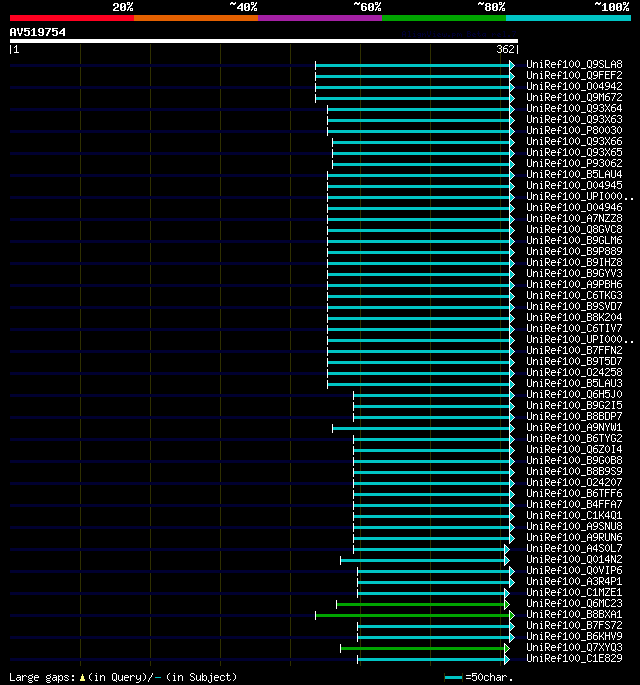Click the green alignment bar for B8BXA1

point(412,616)
